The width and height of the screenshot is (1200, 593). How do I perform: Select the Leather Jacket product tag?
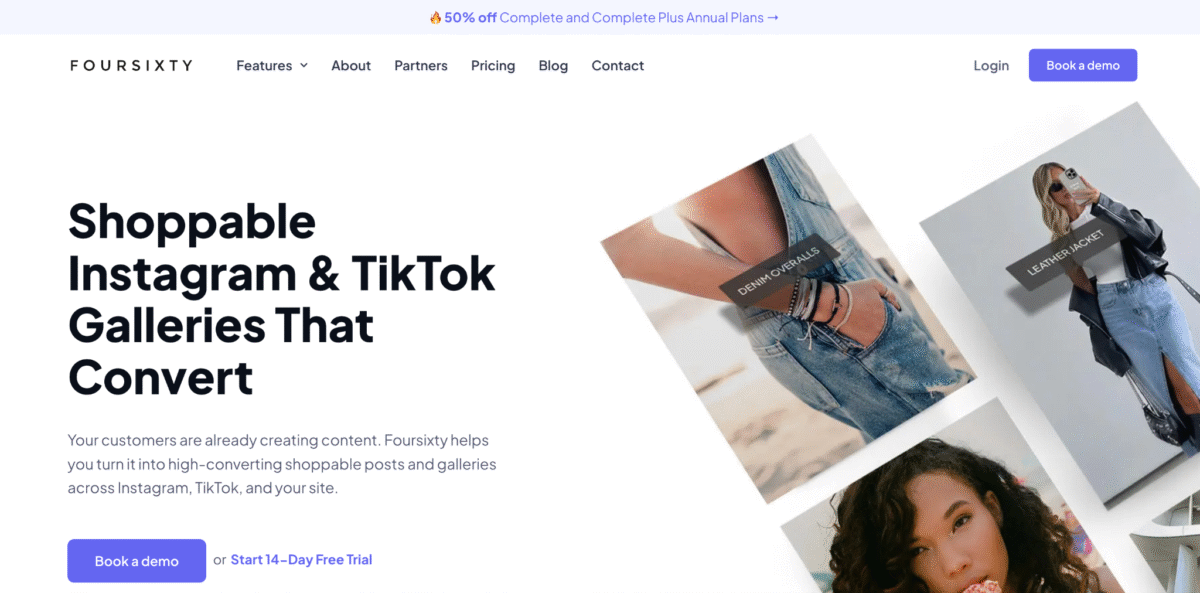(1067, 253)
